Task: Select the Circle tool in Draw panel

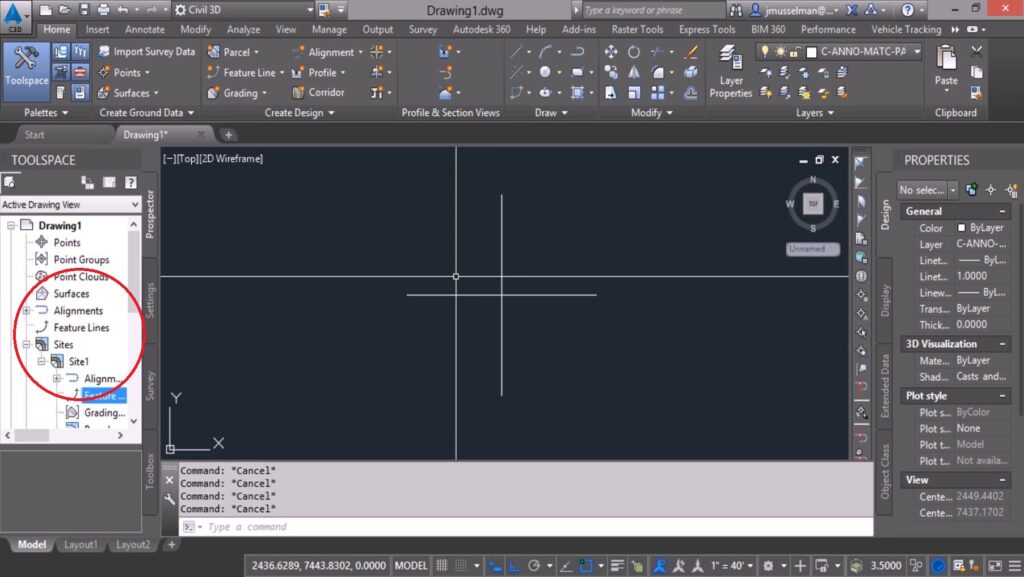Action: [545, 72]
